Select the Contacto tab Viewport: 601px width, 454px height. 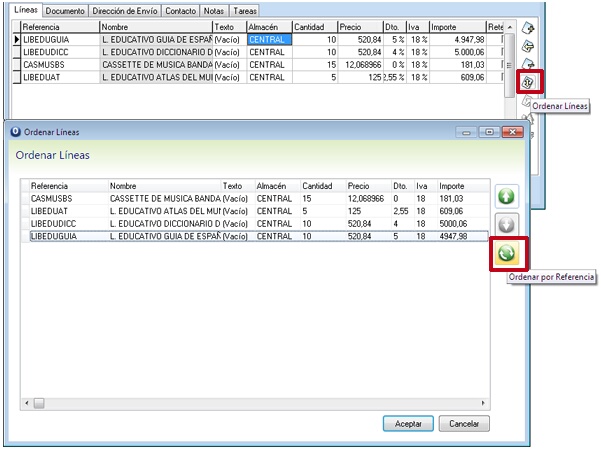pos(180,10)
